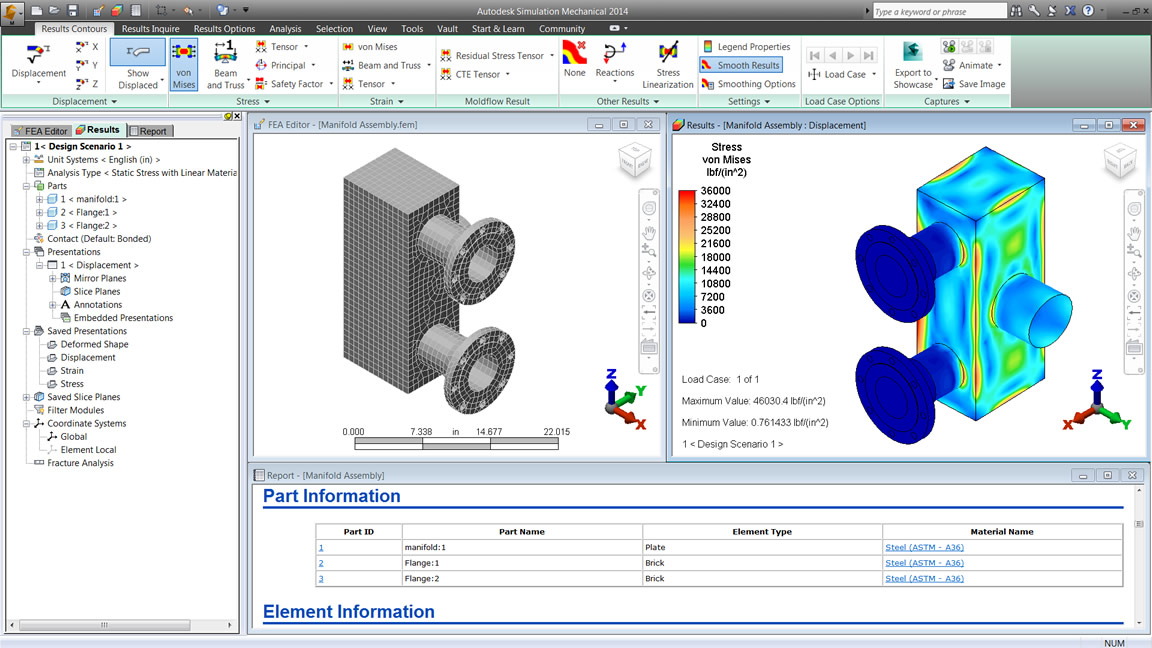The height and width of the screenshot is (648, 1152).
Task: Toggle the Smooth Results option
Action: (740, 65)
